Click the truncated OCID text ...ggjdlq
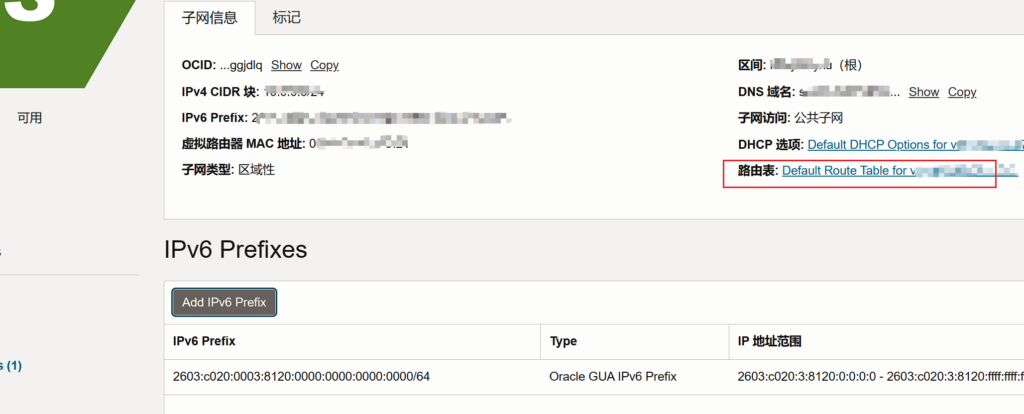Screen dimensions: 1024x414 pyautogui.click(x=241, y=65)
